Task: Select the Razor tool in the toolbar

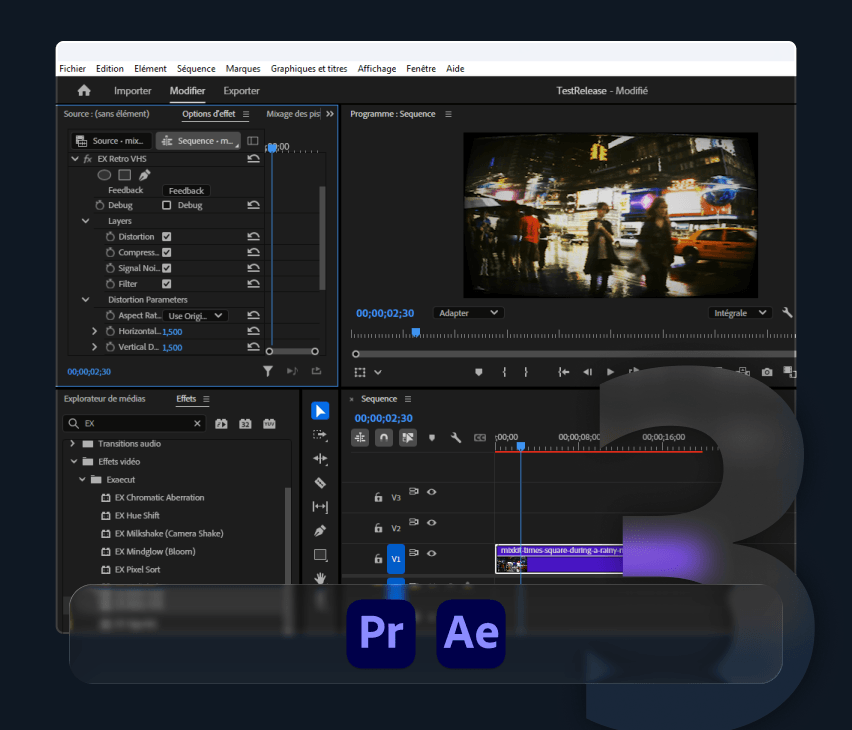Action: [320, 483]
